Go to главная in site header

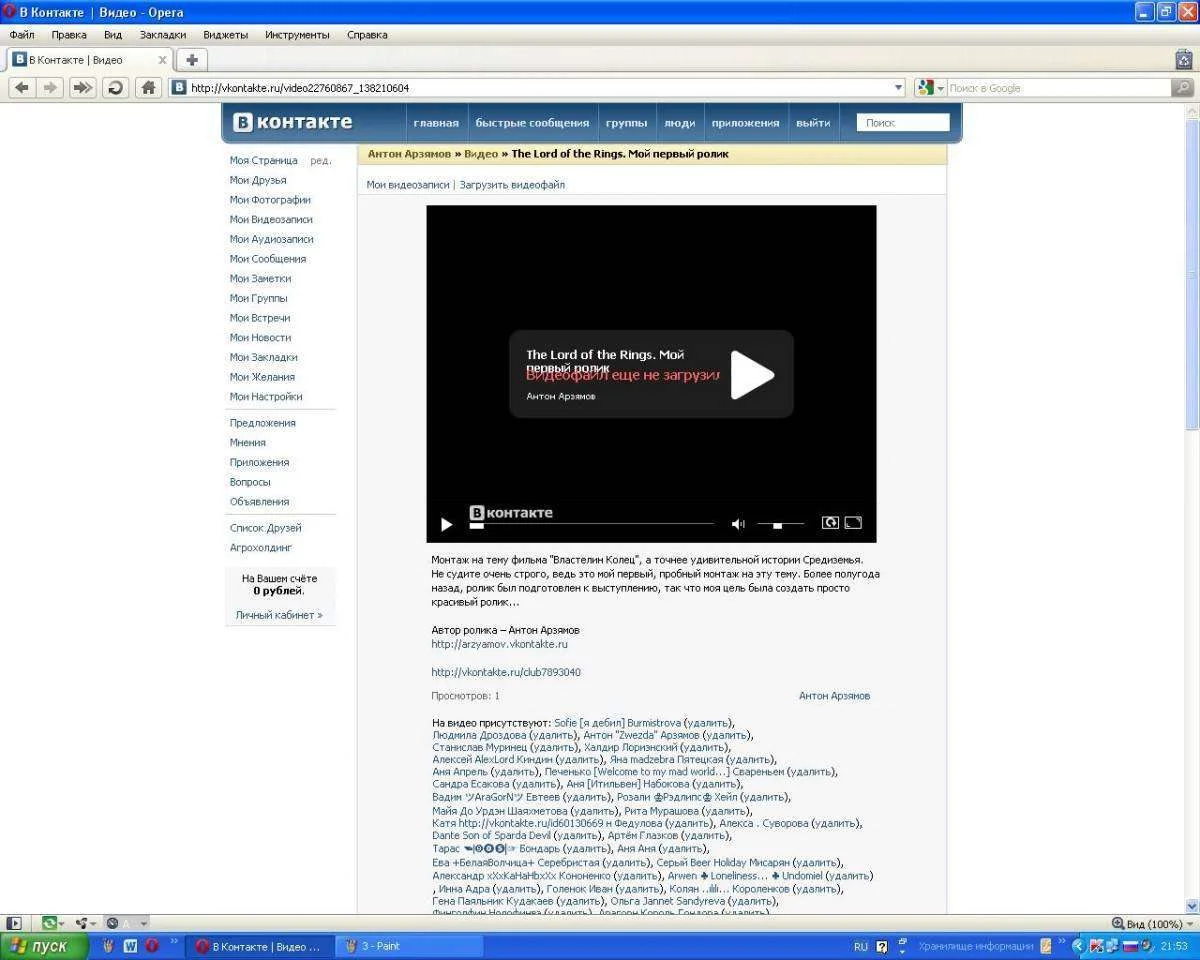click(x=436, y=123)
